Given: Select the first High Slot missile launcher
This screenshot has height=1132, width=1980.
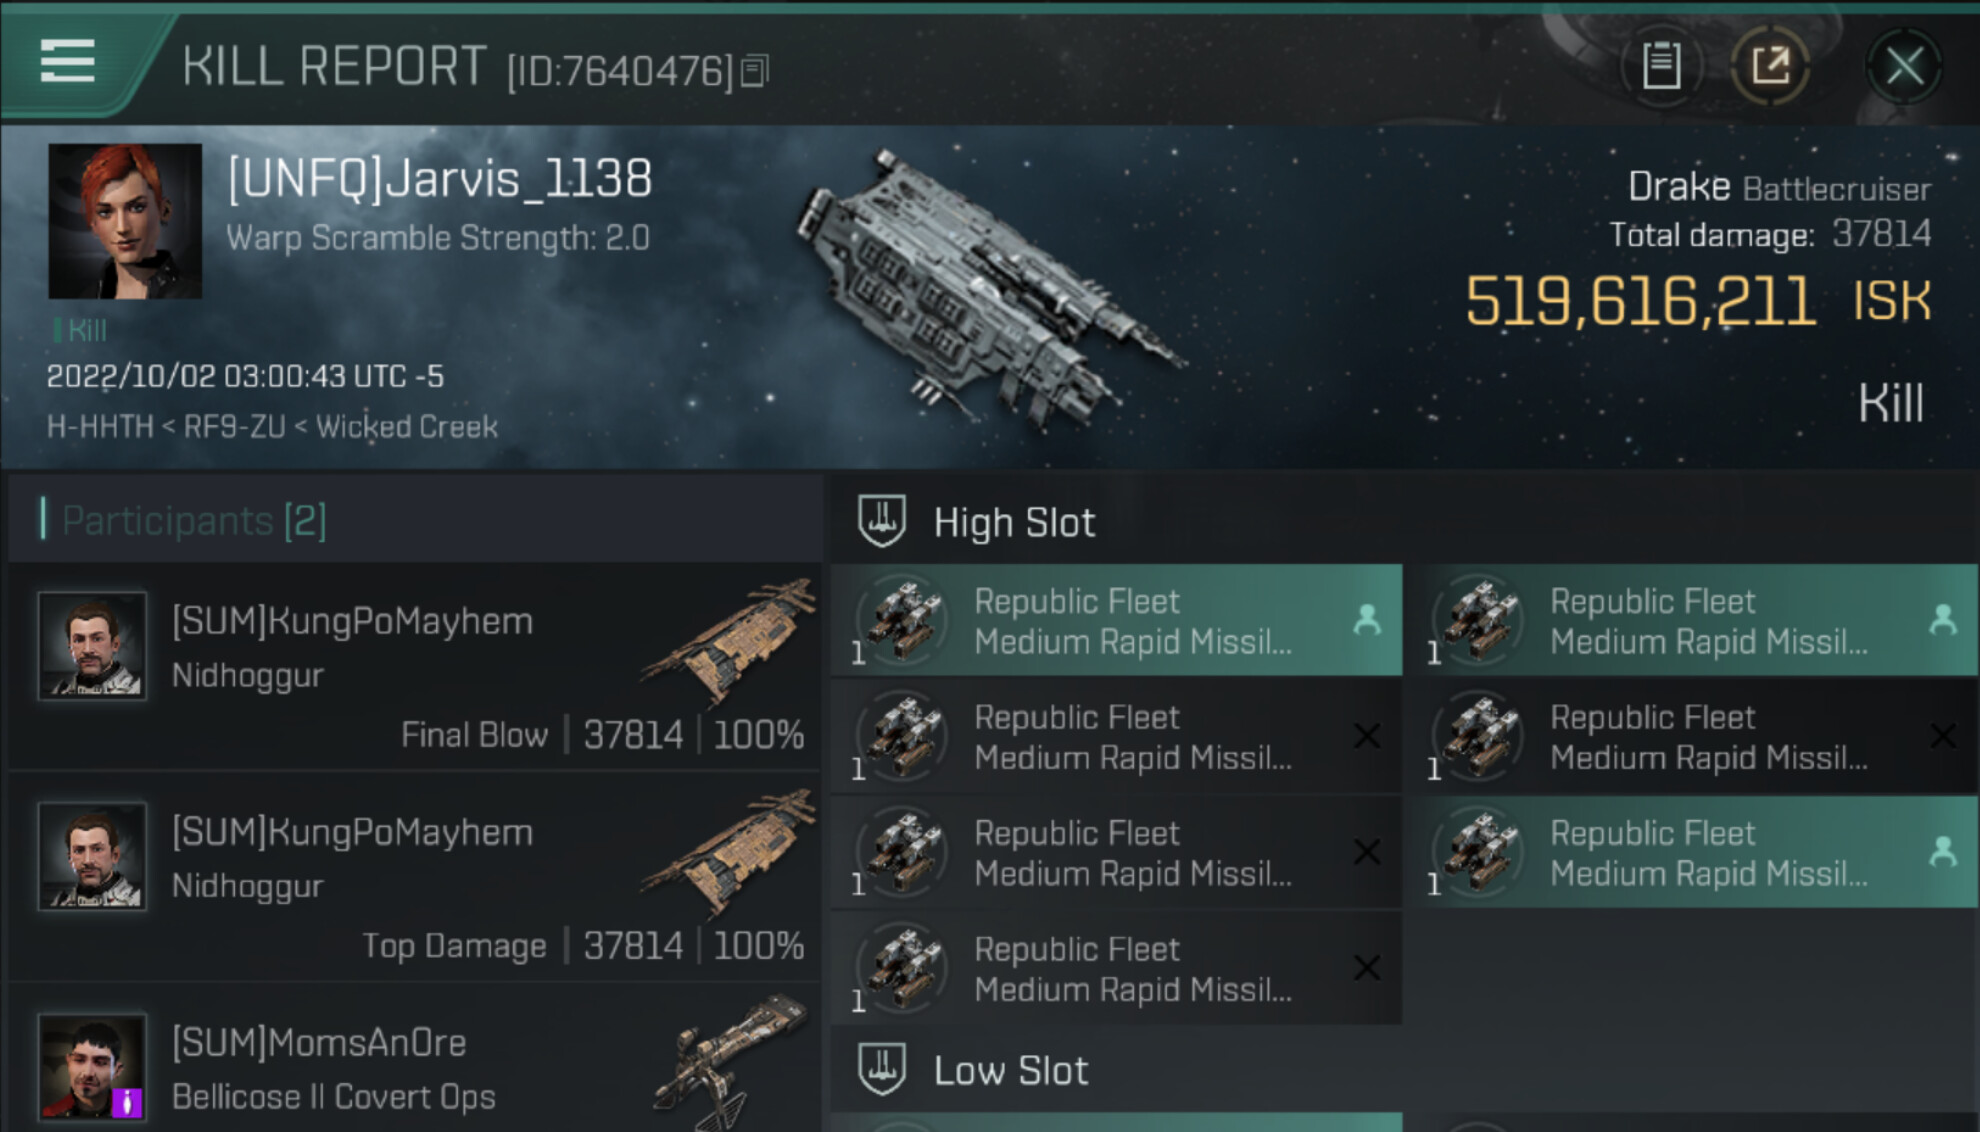Looking at the screenshot, I should 1115,621.
